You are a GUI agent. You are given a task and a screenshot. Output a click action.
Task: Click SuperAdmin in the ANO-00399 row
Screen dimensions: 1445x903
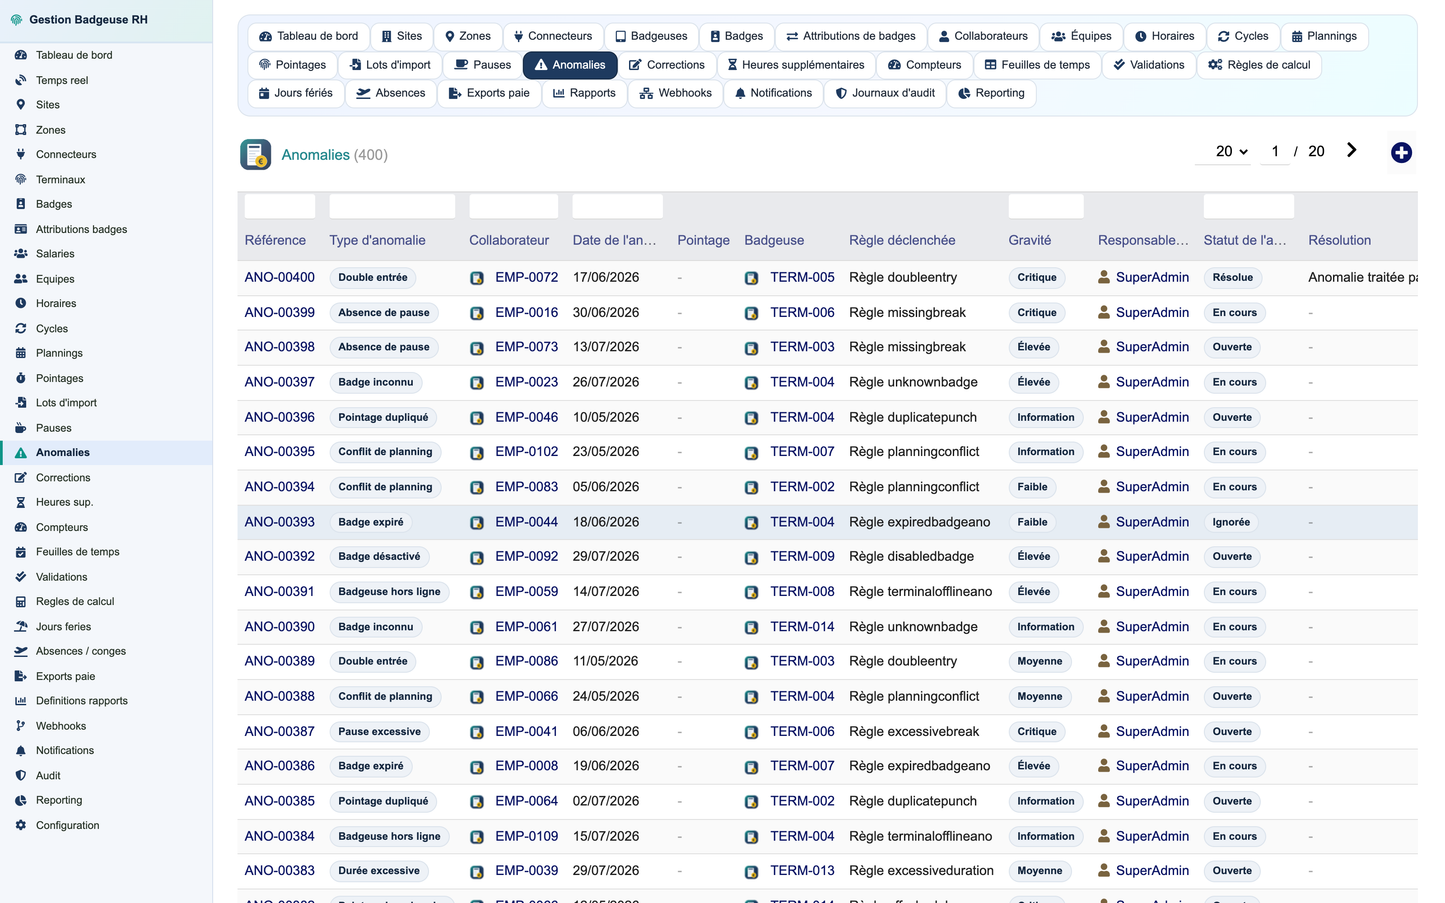[x=1152, y=312]
